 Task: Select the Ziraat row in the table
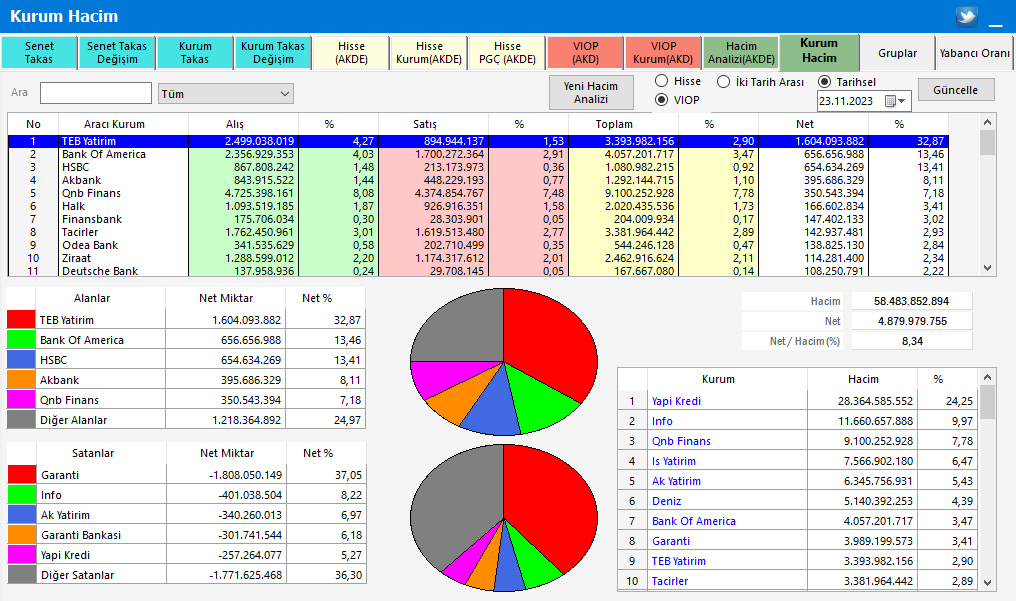click(478, 258)
